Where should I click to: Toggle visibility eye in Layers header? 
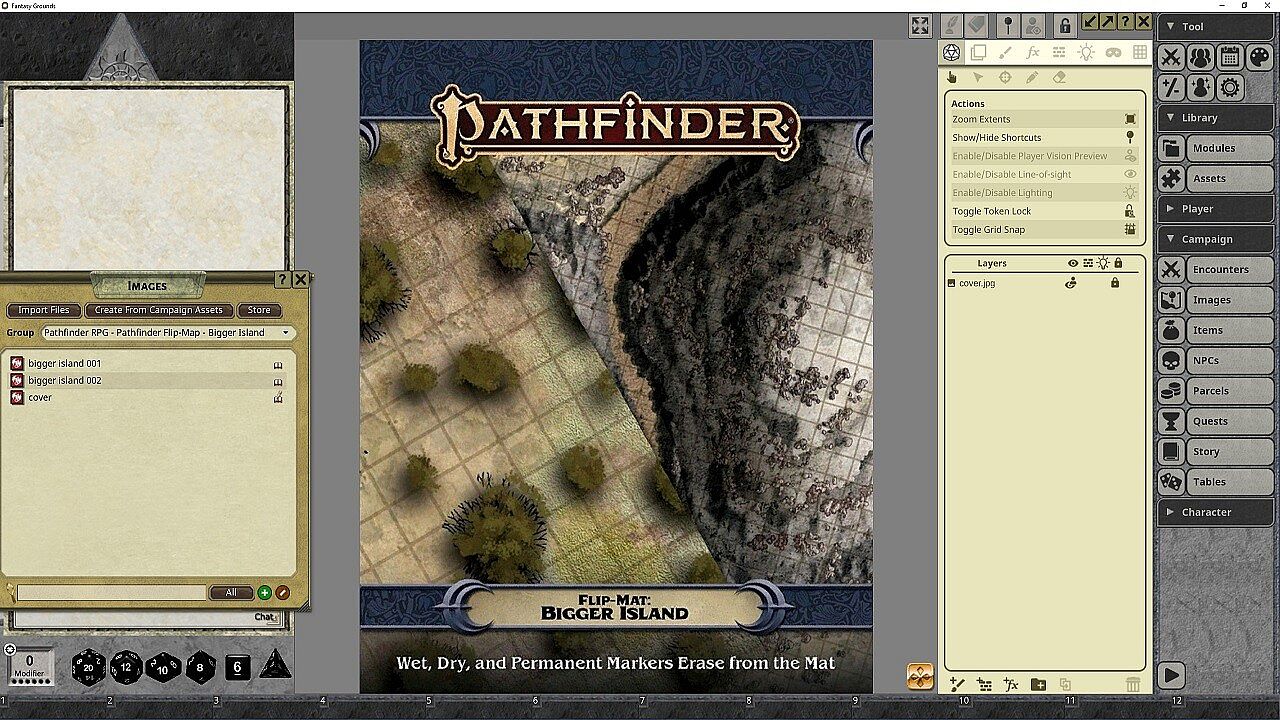point(1073,264)
